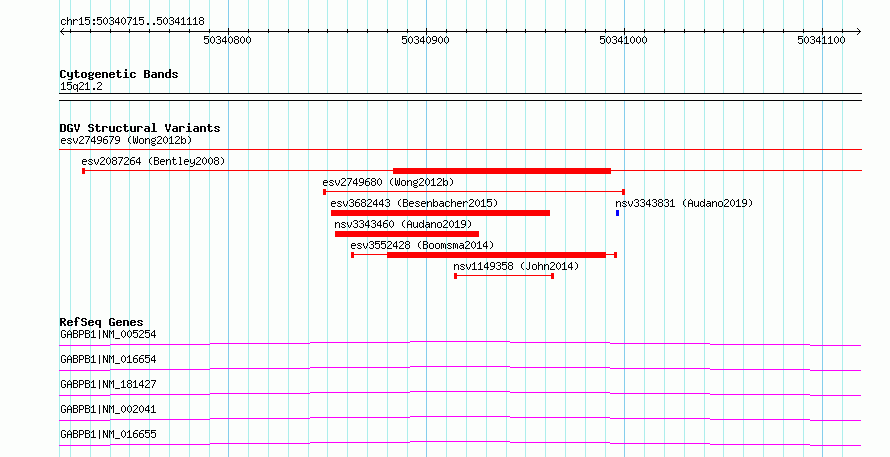The width and height of the screenshot is (890, 457).
Task: Click the nsv3343460 red variant bar
Action: tap(407, 234)
